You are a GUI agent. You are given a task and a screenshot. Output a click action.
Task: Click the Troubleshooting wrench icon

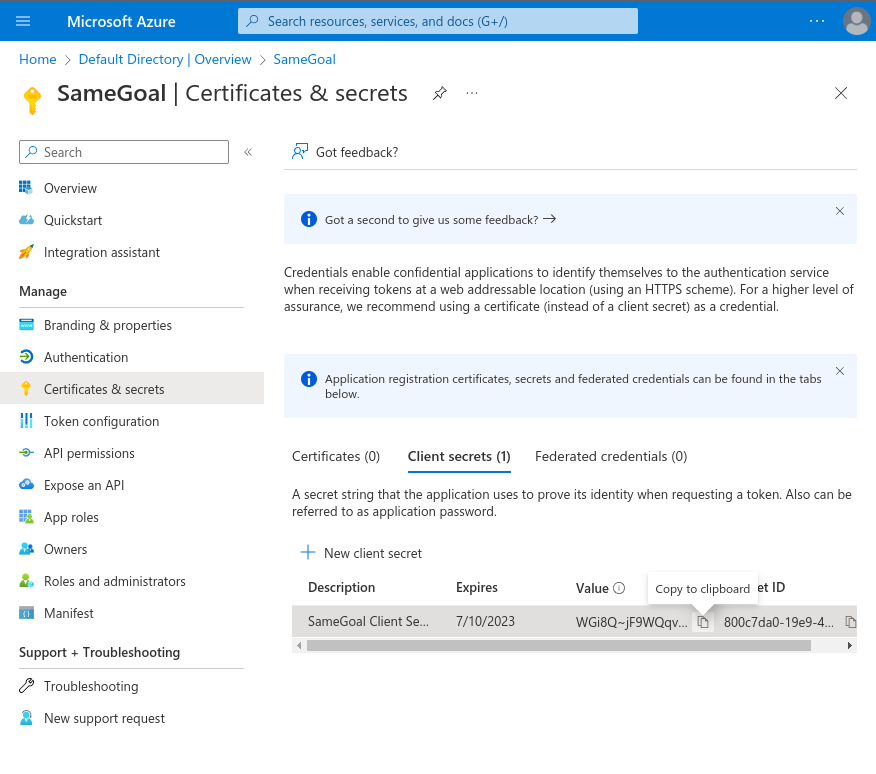click(x=26, y=686)
